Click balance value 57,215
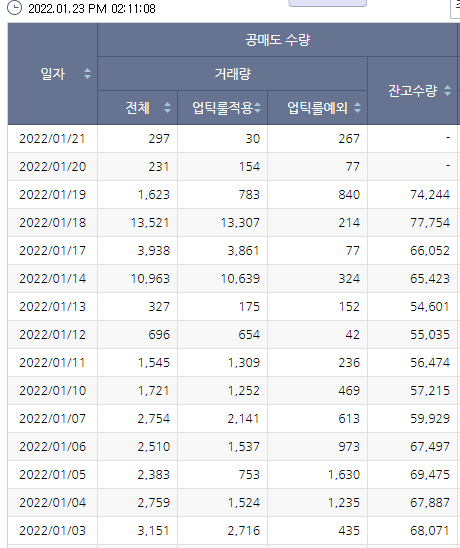460x548 pixels. point(430,390)
